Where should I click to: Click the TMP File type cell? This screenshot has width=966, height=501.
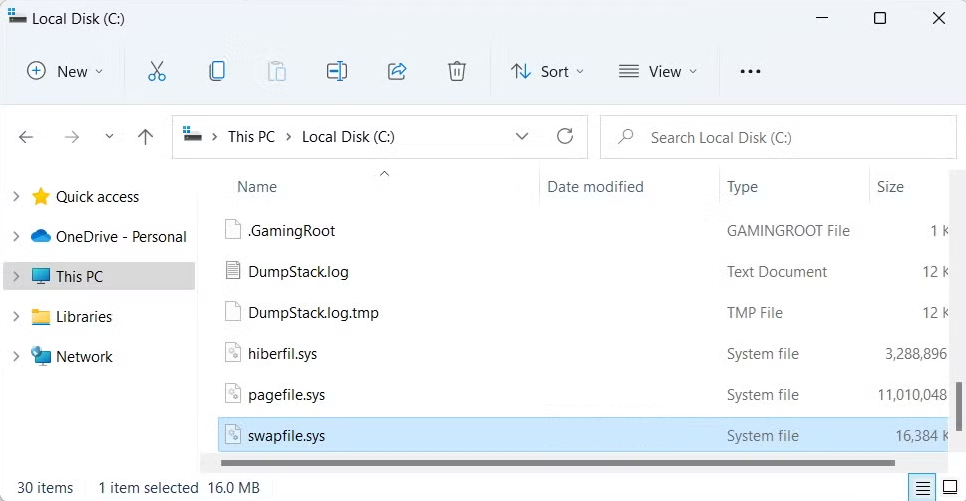755,312
